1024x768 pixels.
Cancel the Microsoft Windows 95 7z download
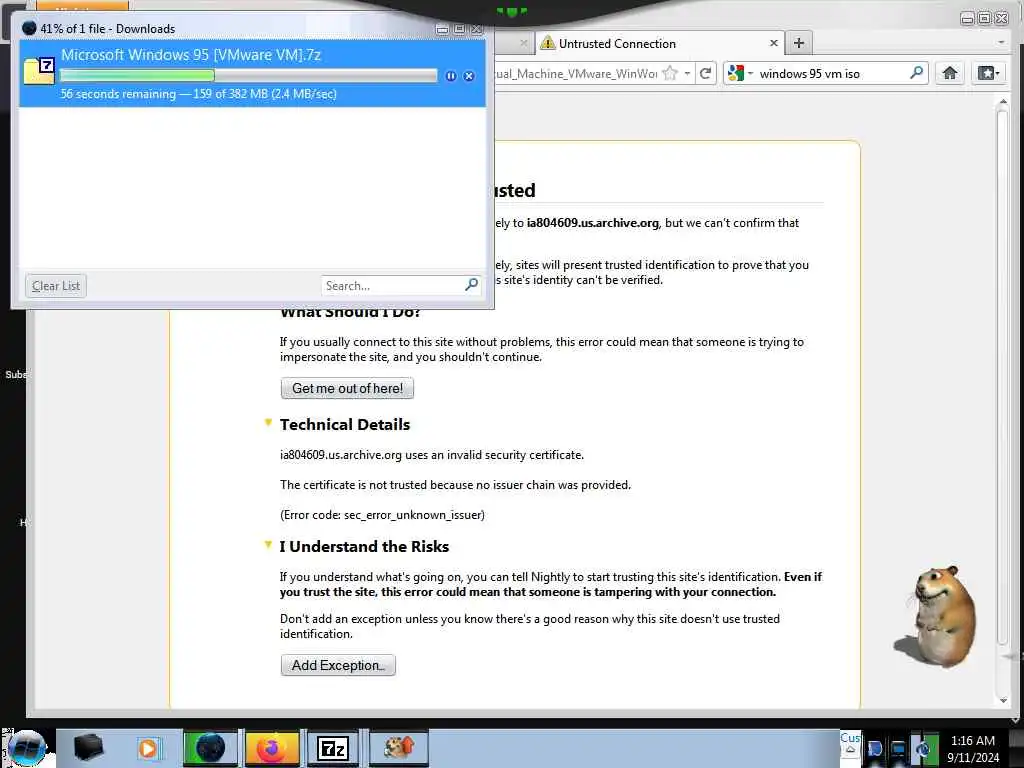(x=469, y=76)
